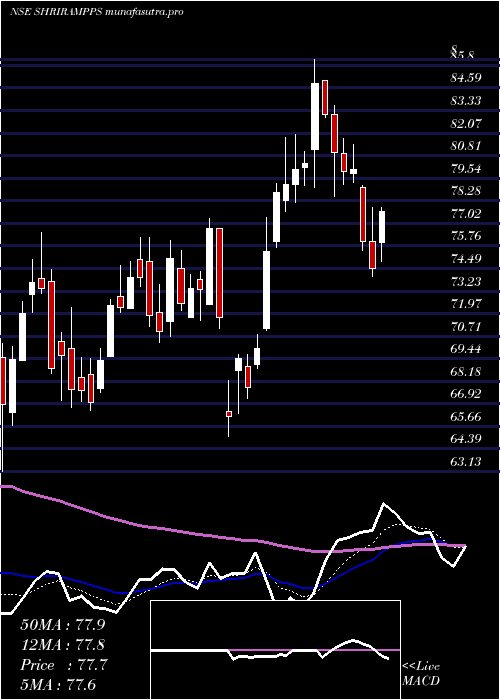Click the NSE SHRIRAMPPS munafasutra.pro title text

coord(96,12)
